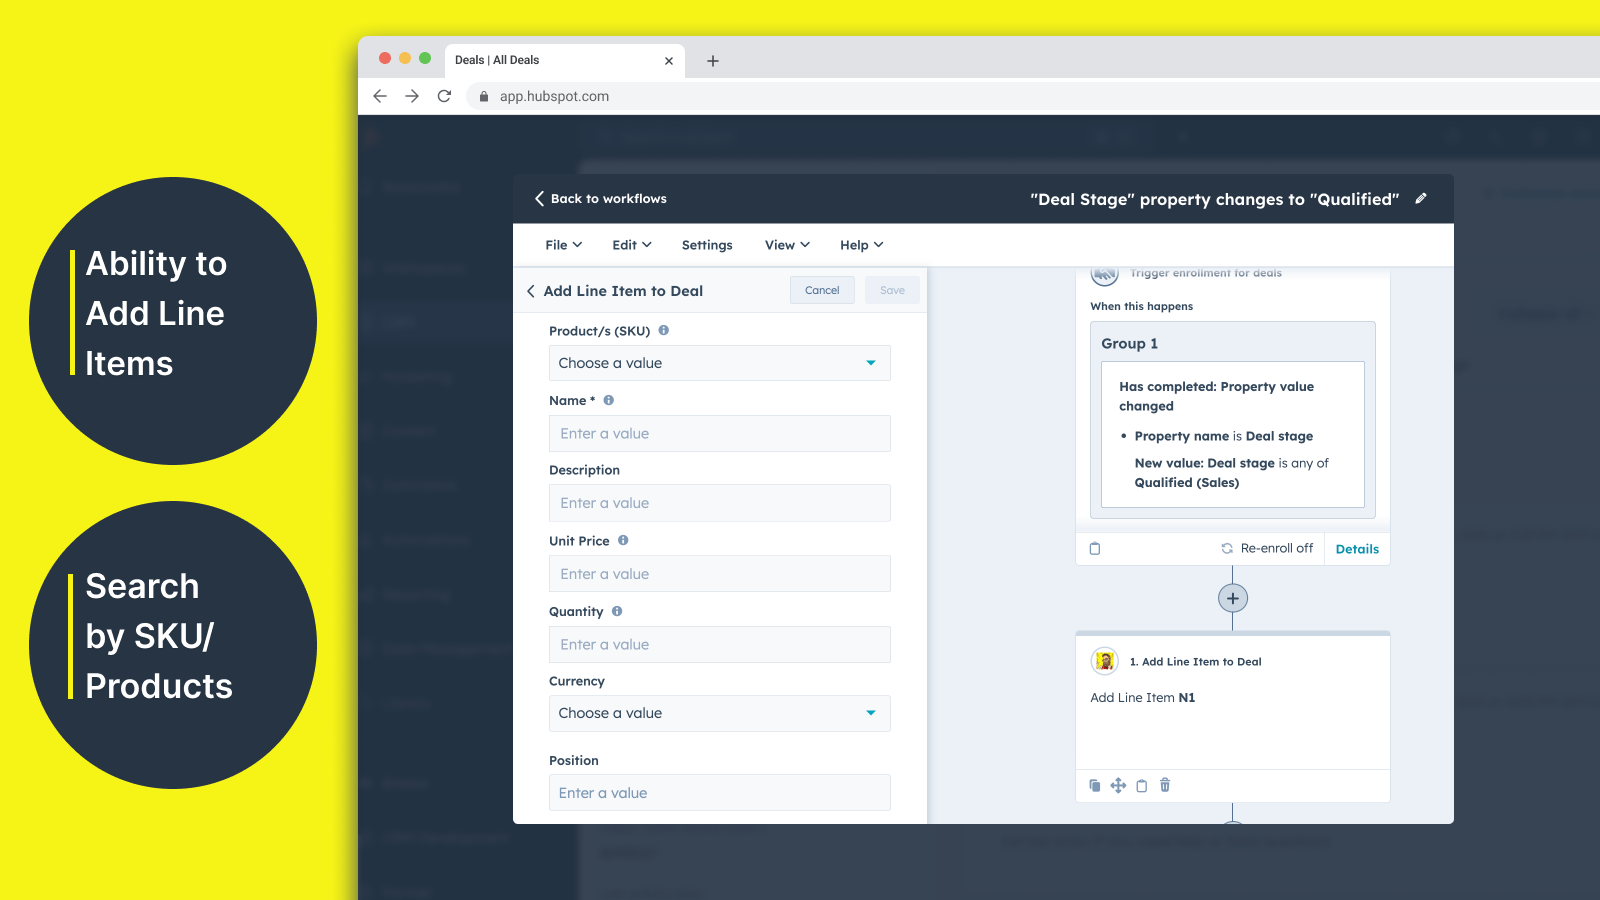Screen dimensions: 1600x900
Task: Open the View menu
Action: (787, 245)
